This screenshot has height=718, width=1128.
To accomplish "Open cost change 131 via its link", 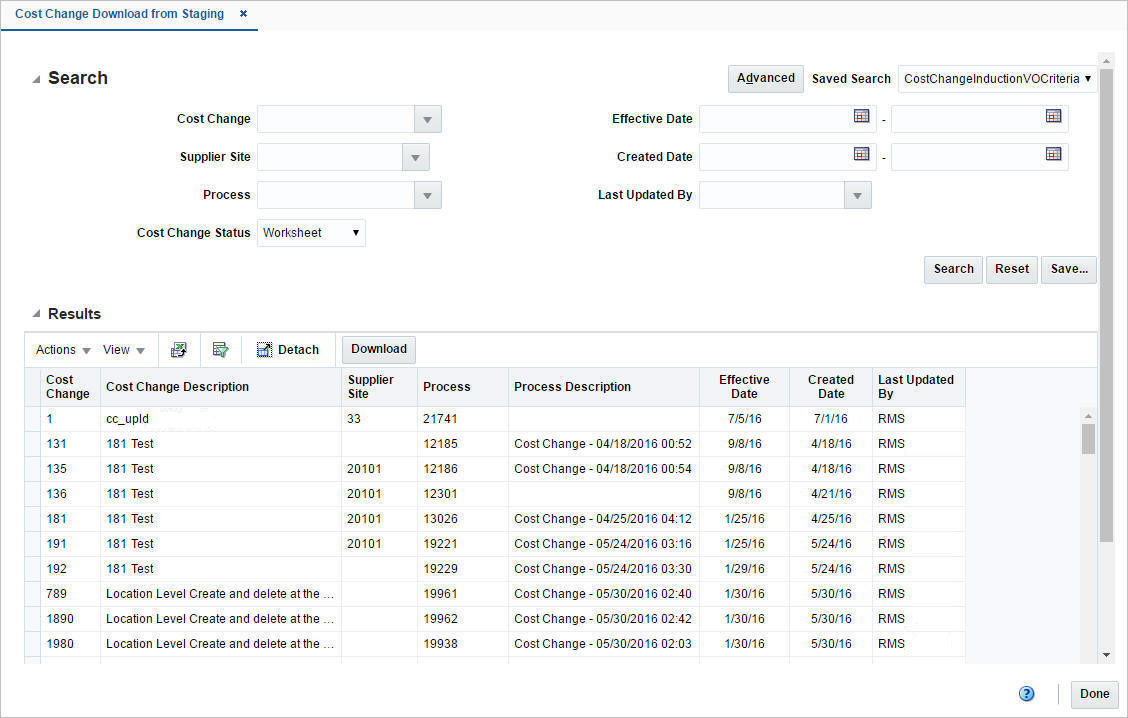I will pyautogui.click(x=56, y=443).
